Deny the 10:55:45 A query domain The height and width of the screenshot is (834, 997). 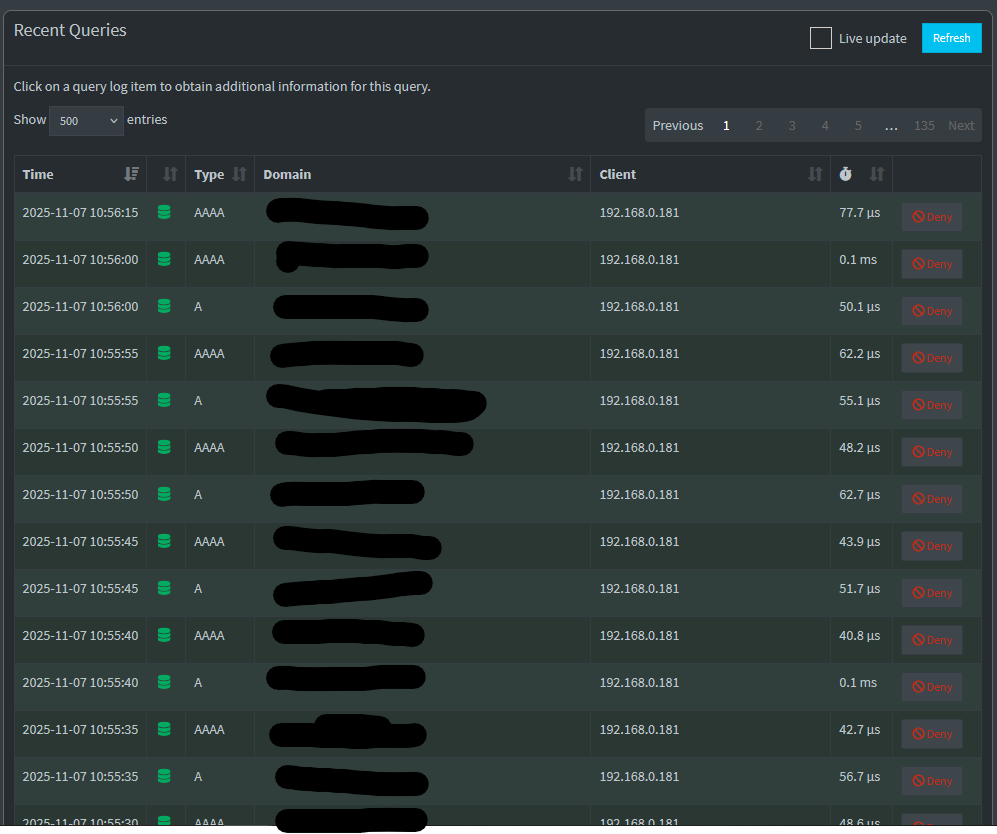(x=932, y=593)
